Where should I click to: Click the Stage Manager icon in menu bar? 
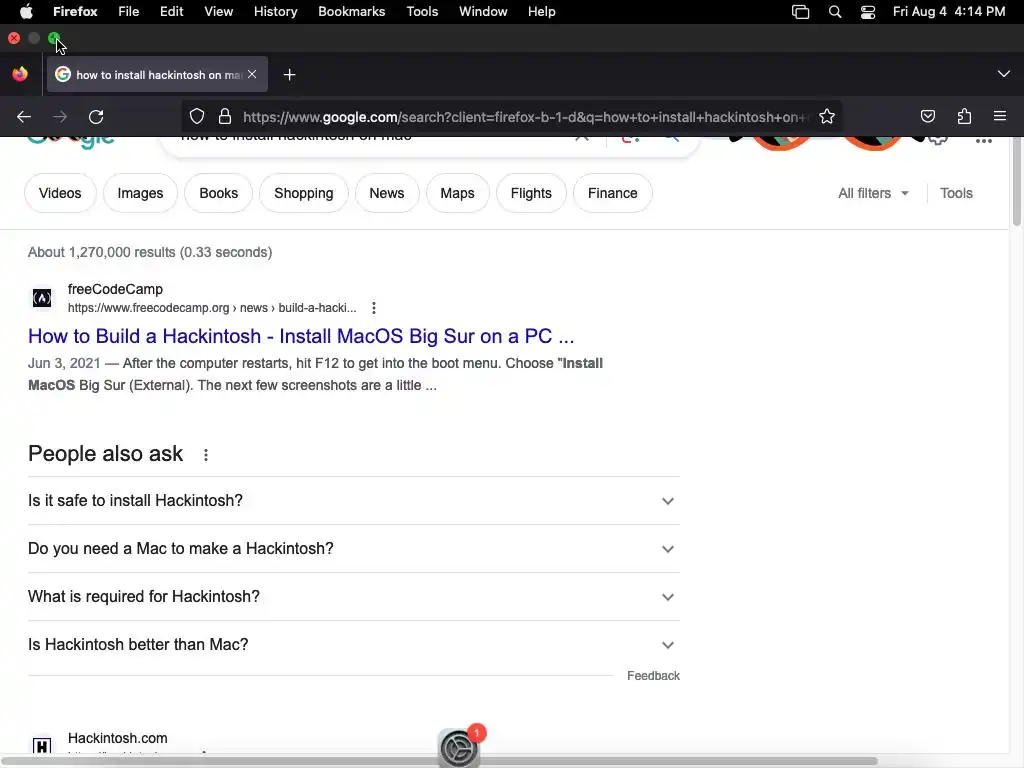point(800,12)
